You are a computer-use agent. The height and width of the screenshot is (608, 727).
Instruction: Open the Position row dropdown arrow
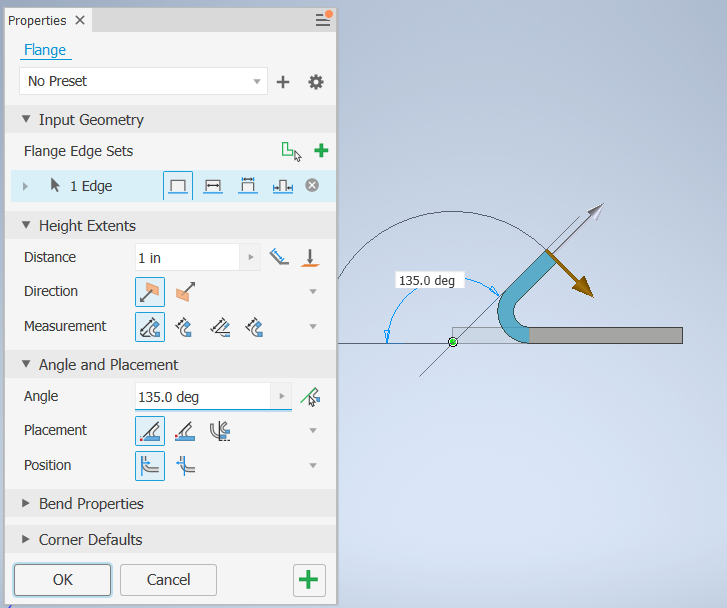[313, 466]
